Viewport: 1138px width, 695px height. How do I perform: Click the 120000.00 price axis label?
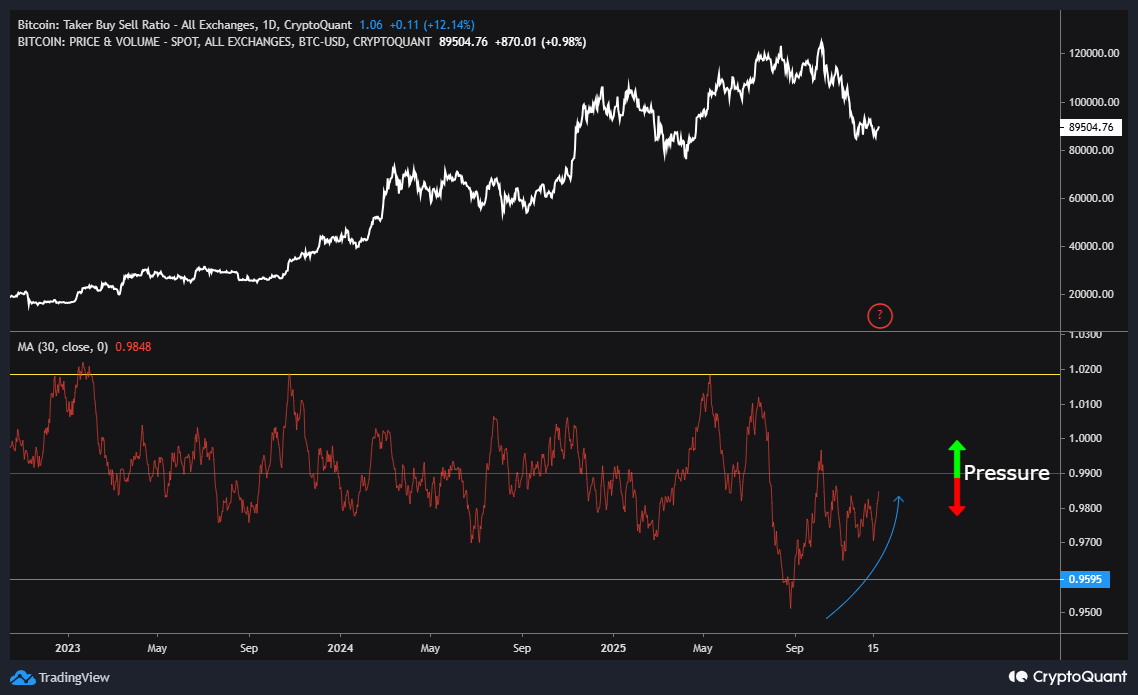click(x=1090, y=54)
